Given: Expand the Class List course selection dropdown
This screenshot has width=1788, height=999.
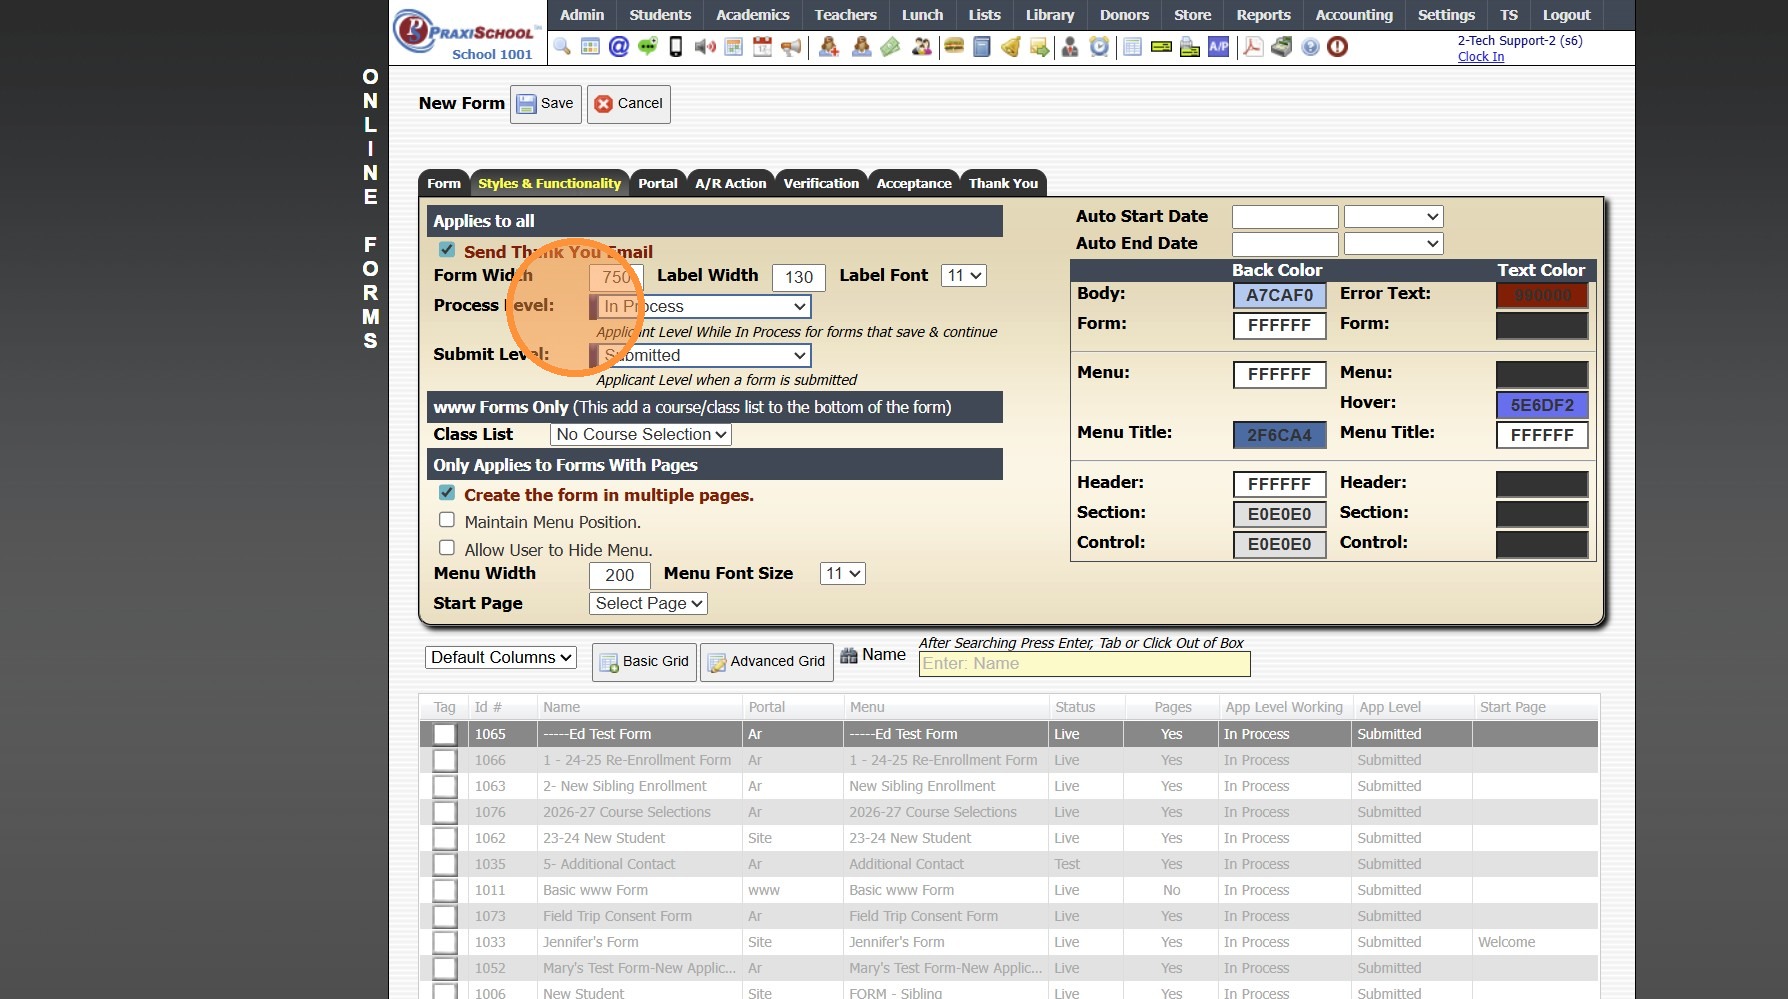Looking at the screenshot, I should [x=640, y=434].
